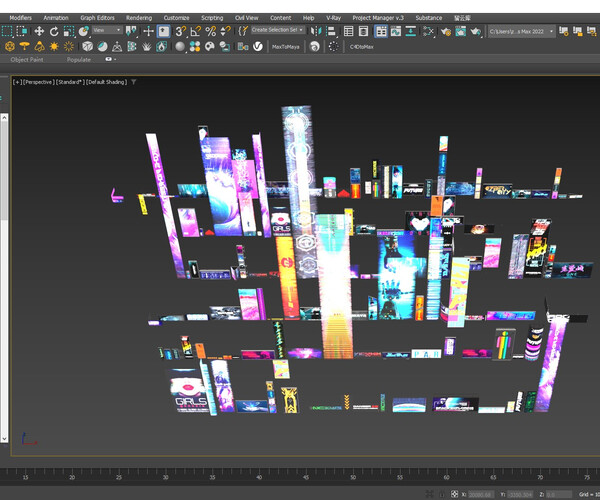Viewport: 600px width, 500px height.
Task: Open the Project Manager v.3 menu
Action: 378,18
